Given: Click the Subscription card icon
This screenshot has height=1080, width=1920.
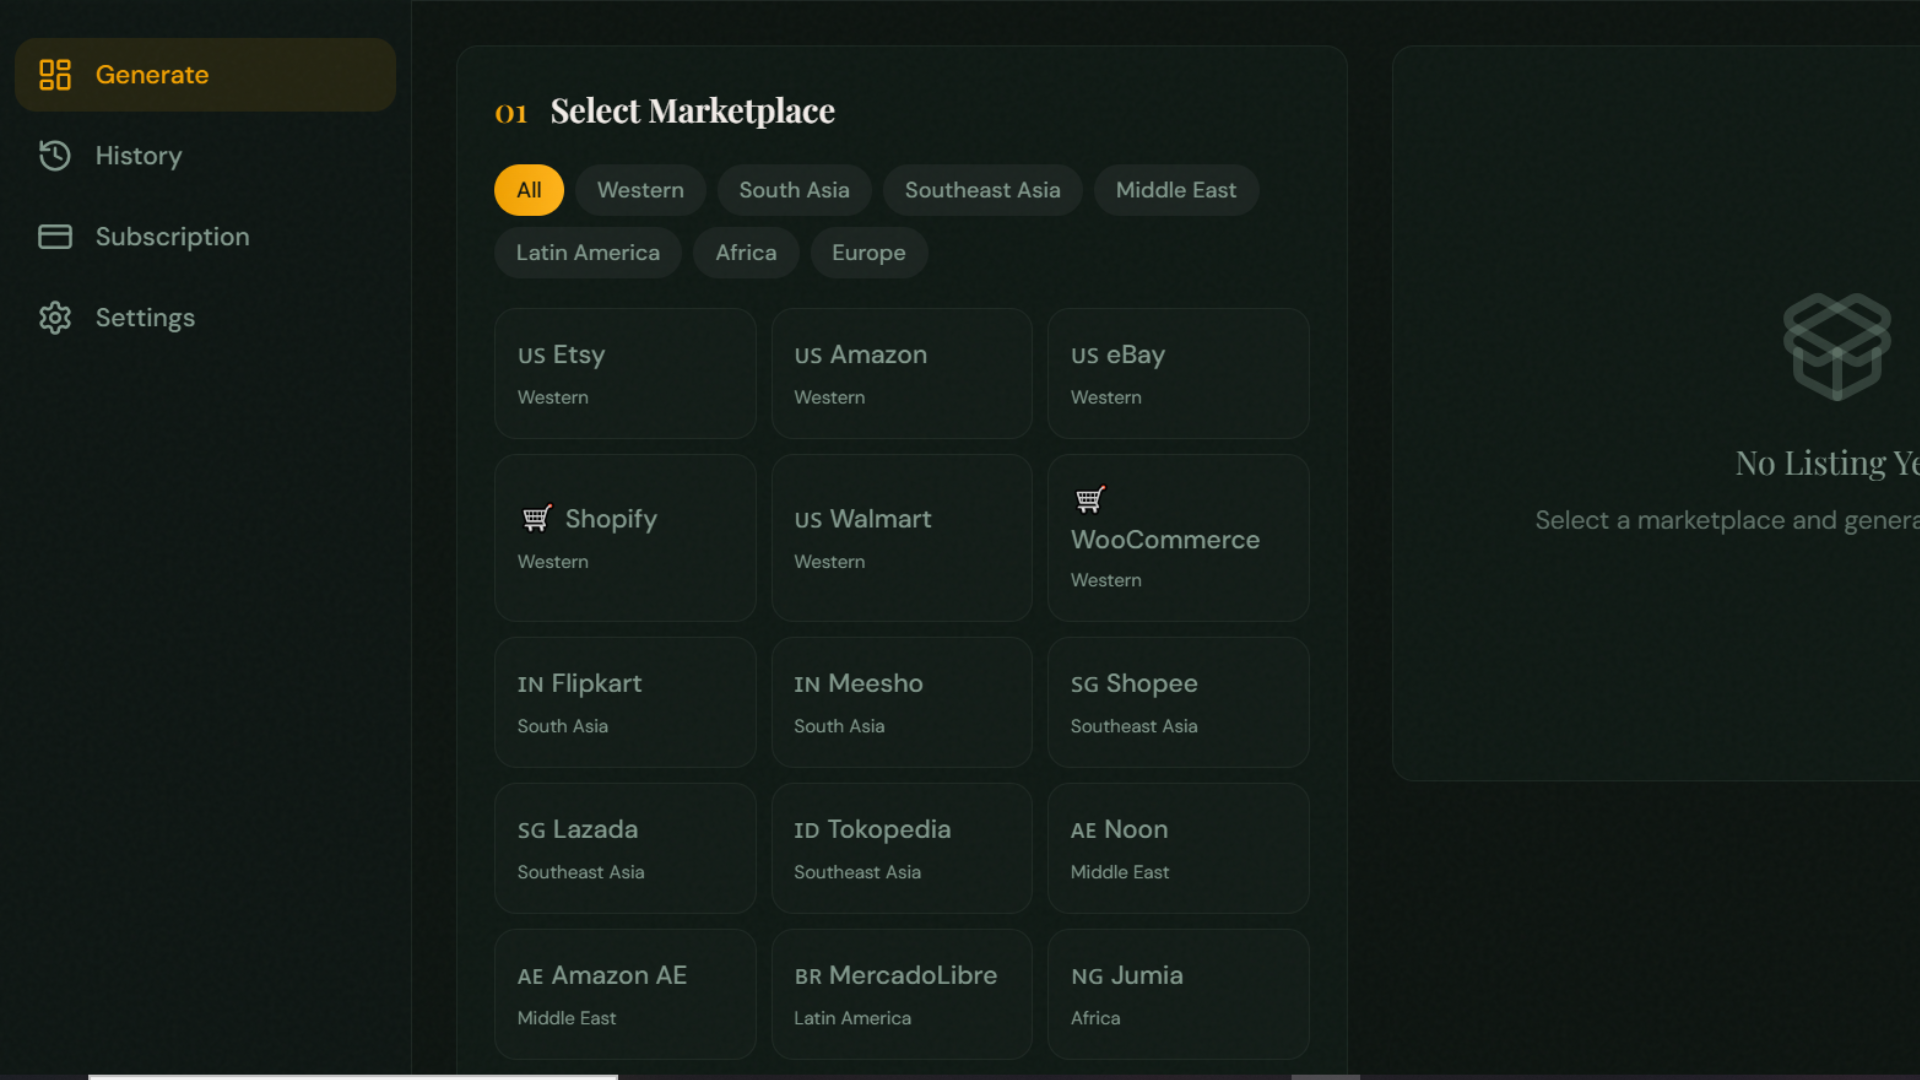Looking at the screenshot, I should point(55,237).
